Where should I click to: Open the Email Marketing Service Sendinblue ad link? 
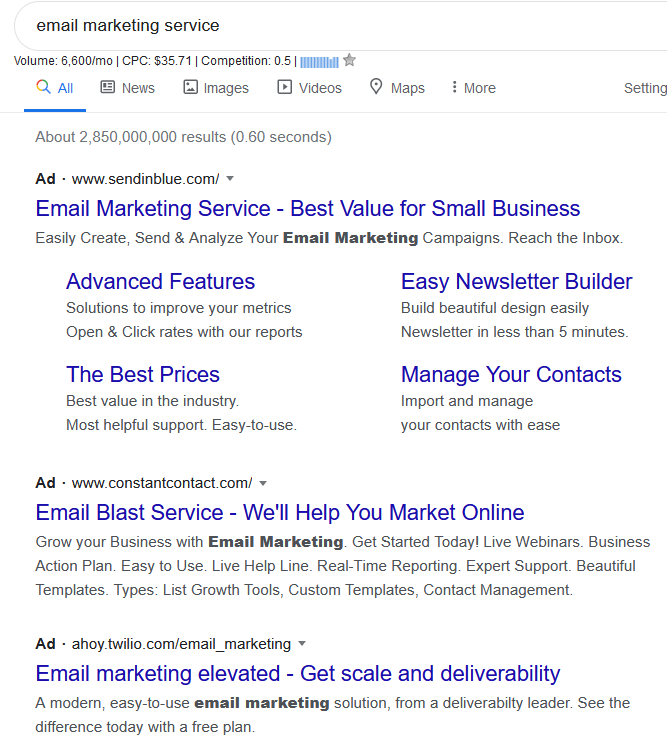307,209
